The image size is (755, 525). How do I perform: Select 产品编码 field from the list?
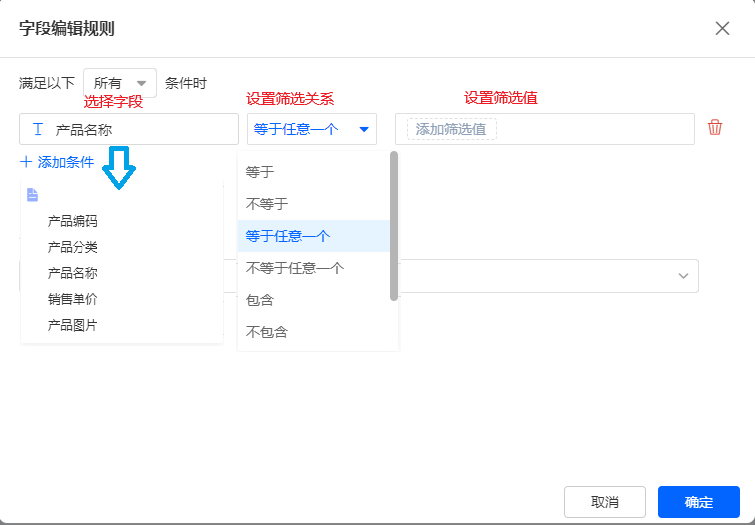coord(73,221)
